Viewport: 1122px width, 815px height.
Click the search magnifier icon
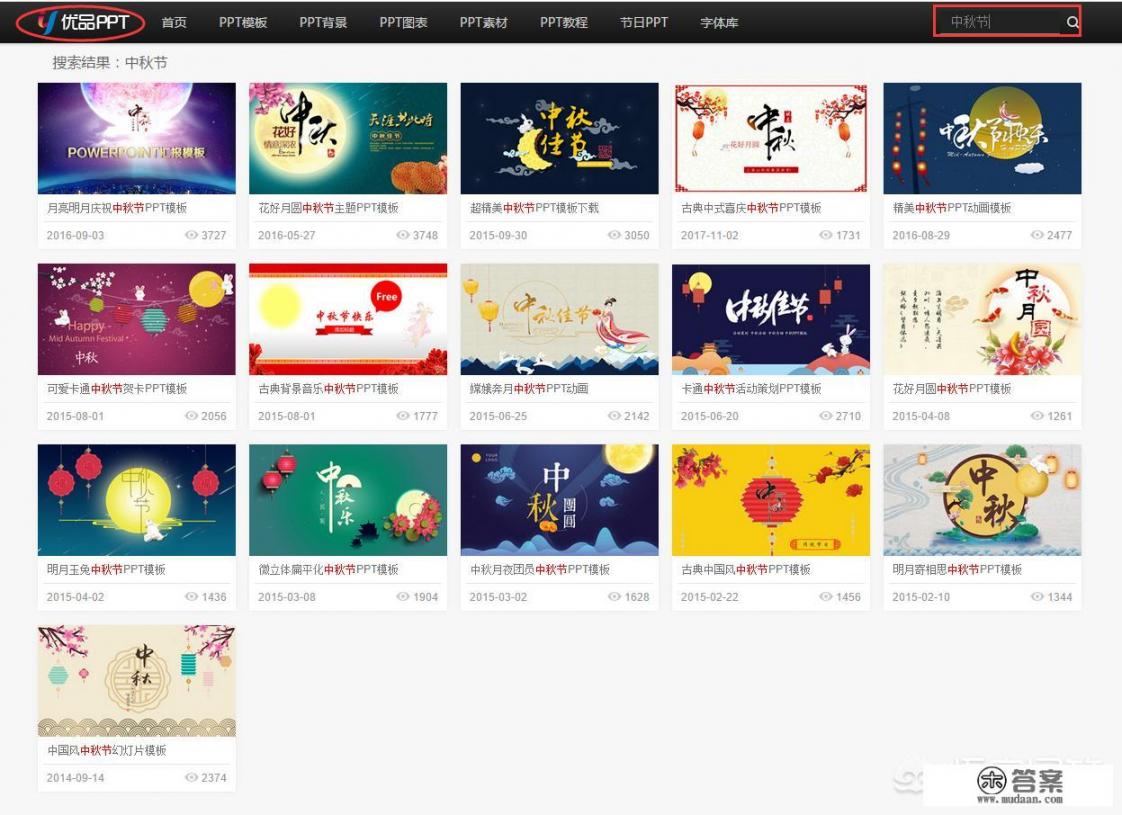1072,22
